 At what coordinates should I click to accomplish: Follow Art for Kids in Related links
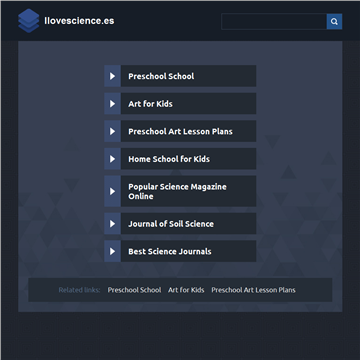(x=186, y=290)
